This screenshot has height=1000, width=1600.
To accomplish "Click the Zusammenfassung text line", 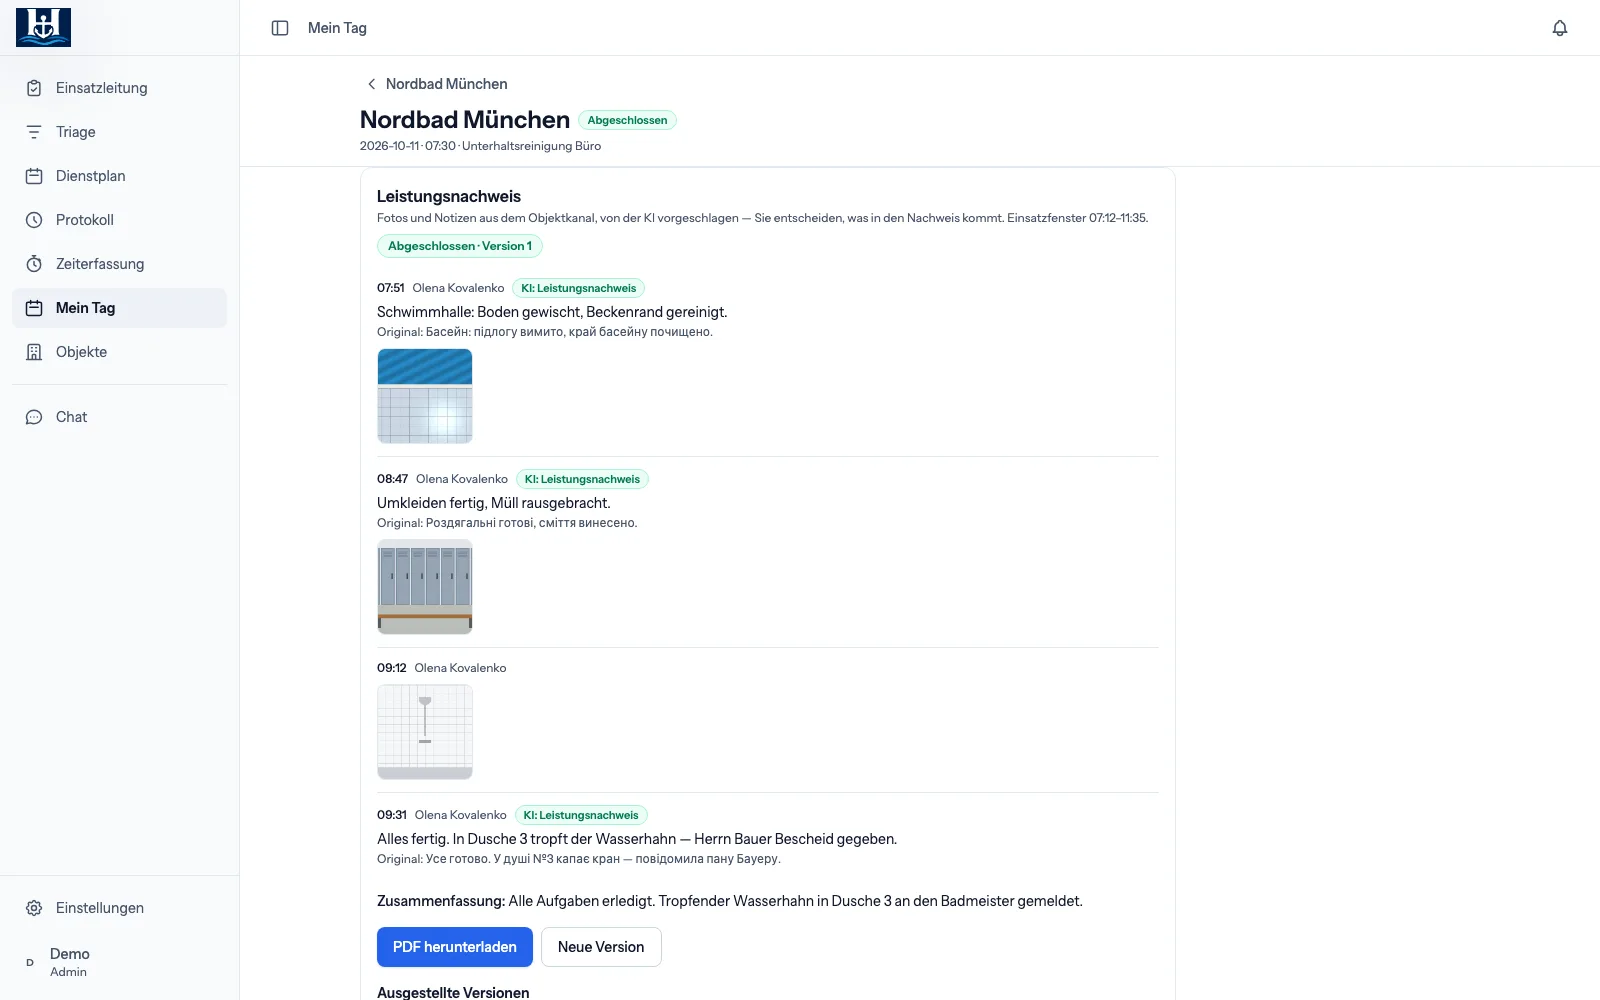I will click(x=730, y=901).
